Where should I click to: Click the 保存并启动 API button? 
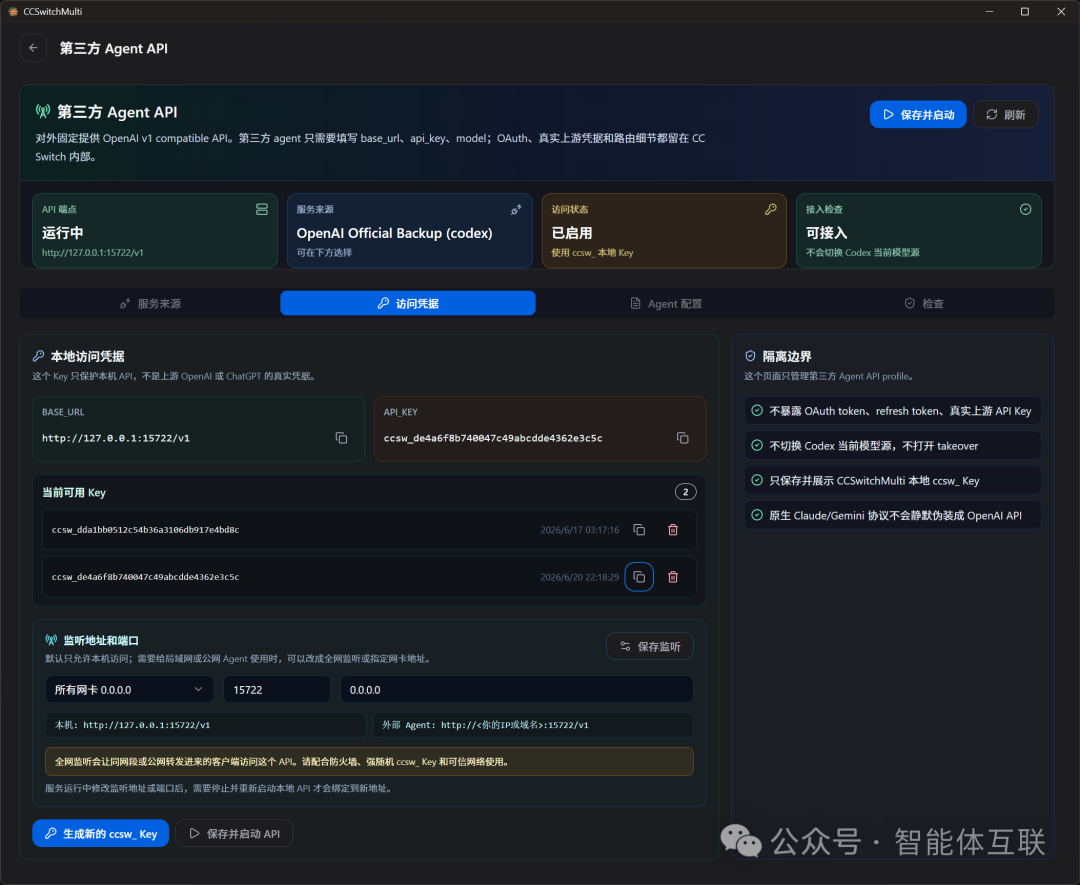click(234, 833)
